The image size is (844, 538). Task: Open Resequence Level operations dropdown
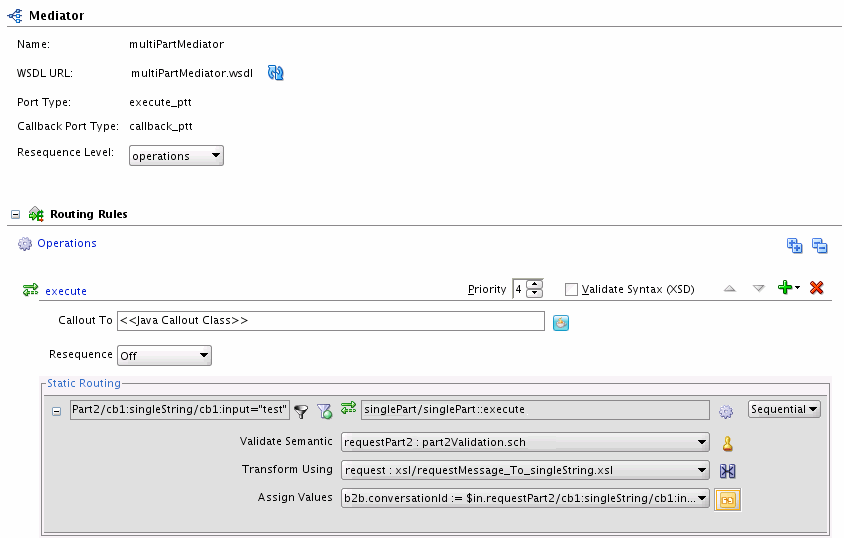(x=176, y=155)
